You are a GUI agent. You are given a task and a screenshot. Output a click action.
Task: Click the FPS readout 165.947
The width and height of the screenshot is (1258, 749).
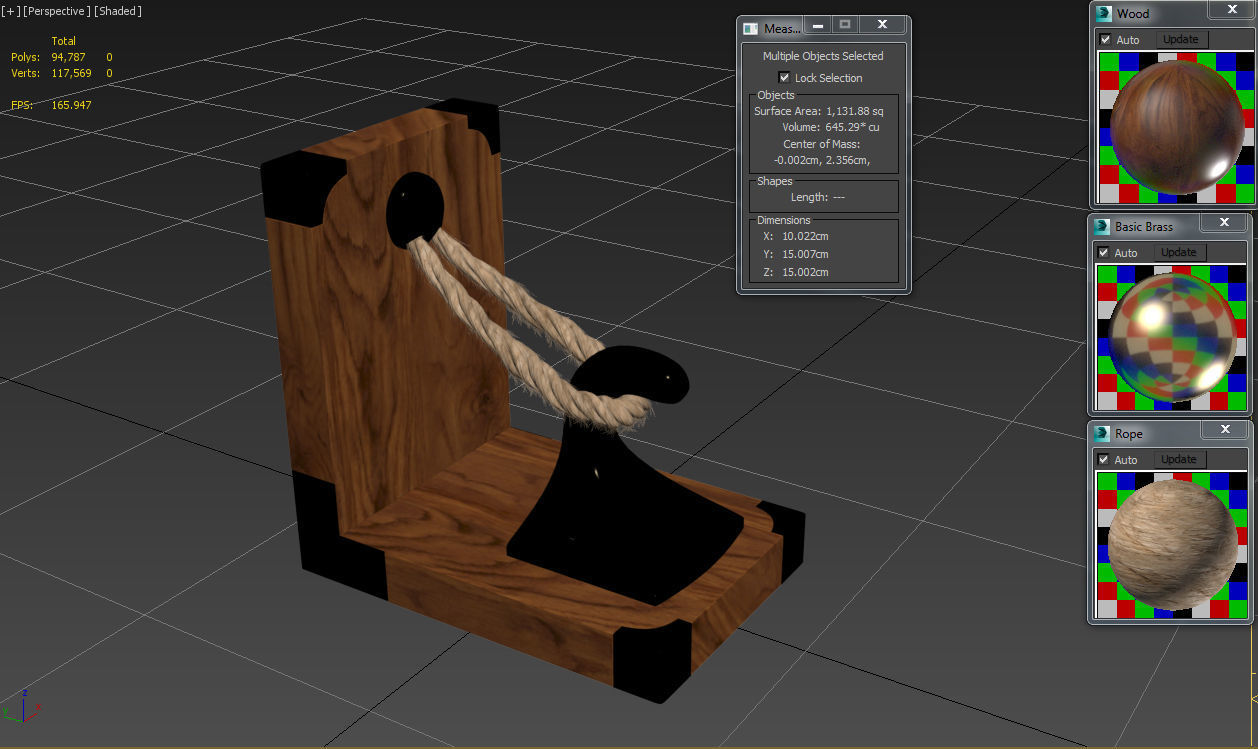tap(71, 105)
